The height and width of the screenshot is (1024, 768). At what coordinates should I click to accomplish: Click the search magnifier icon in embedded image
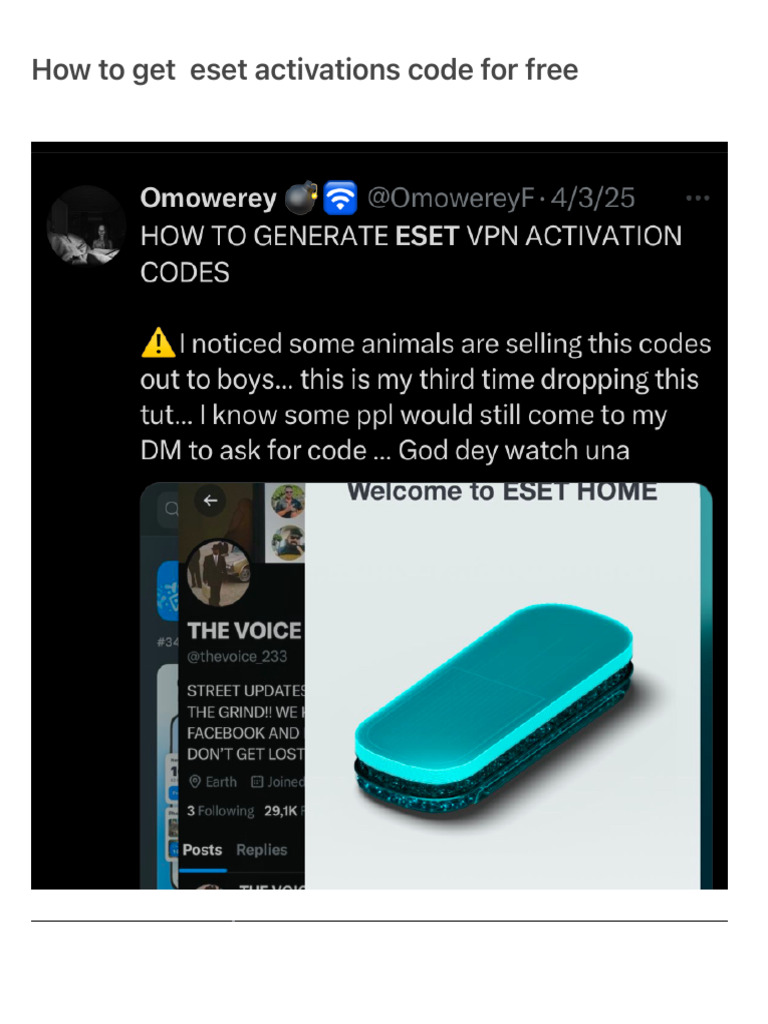[171, 509]
